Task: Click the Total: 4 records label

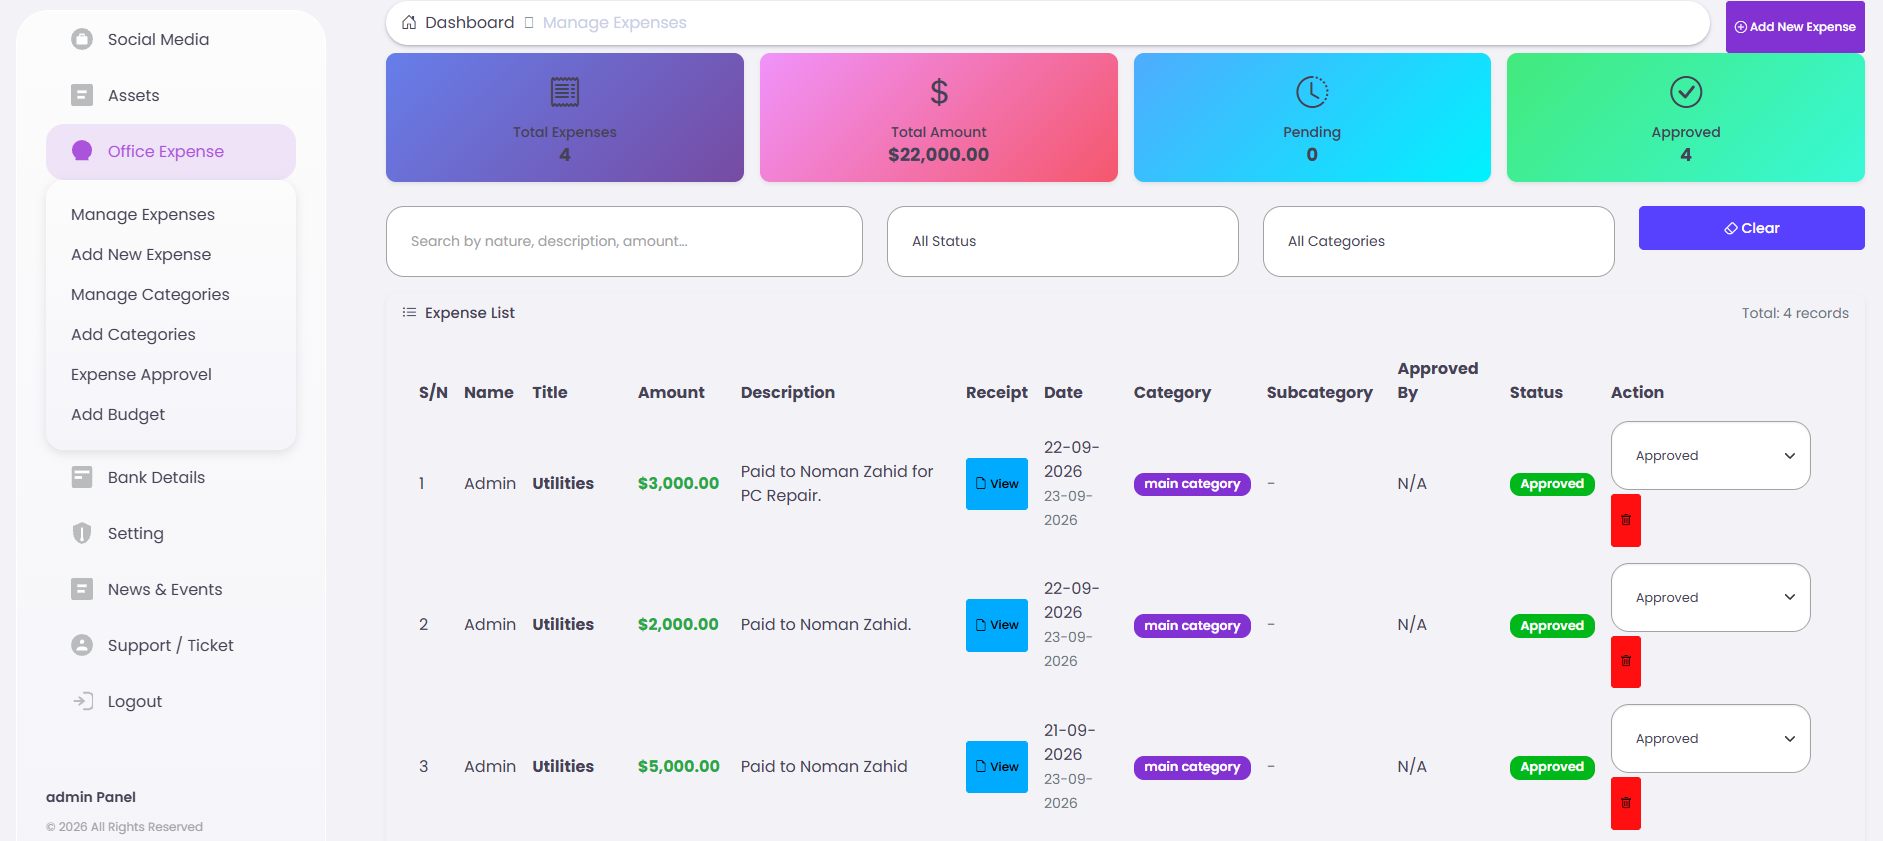Action: pos(1795,313)
